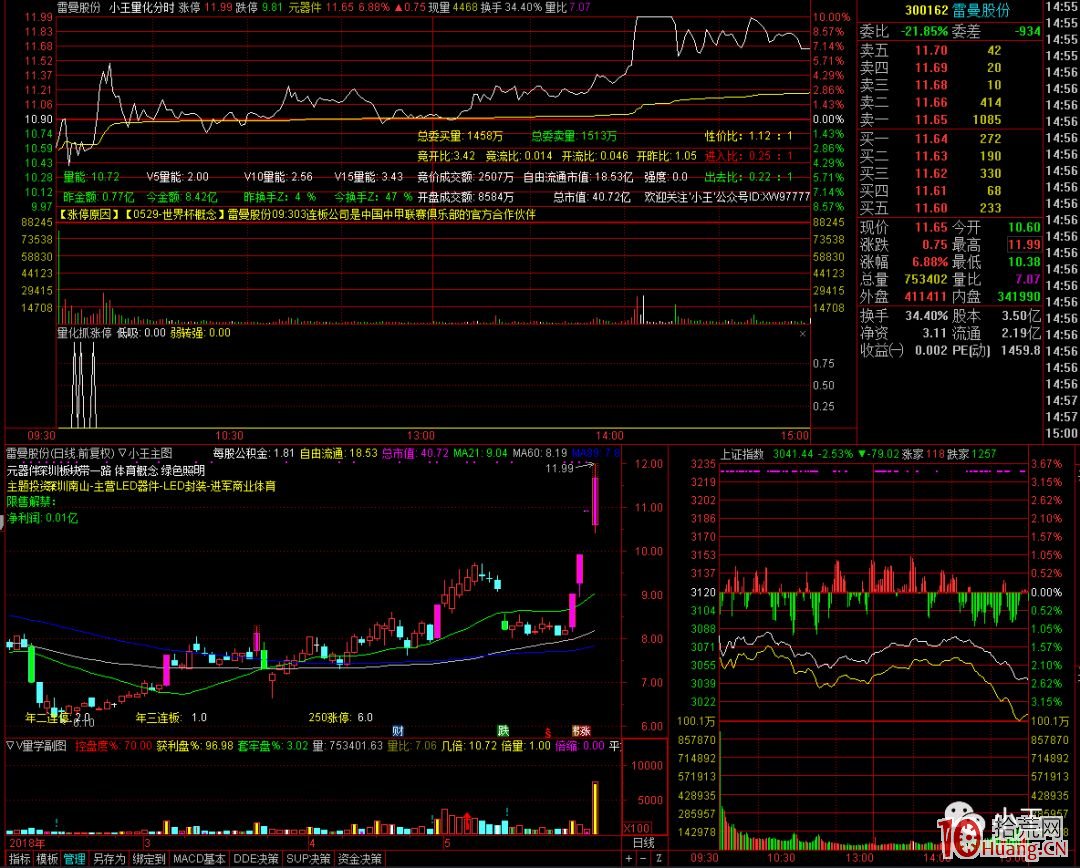Click the boxed 最高 11.99 value
This screenshot has width=1080, height=868.
pos(1024,245)
